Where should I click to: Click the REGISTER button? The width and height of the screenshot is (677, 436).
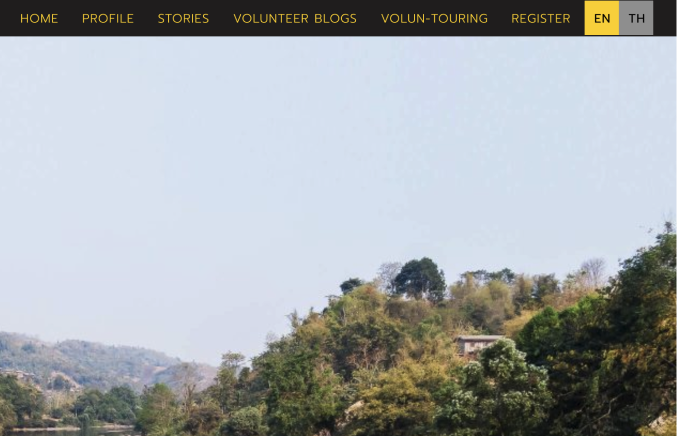(541, 19)
